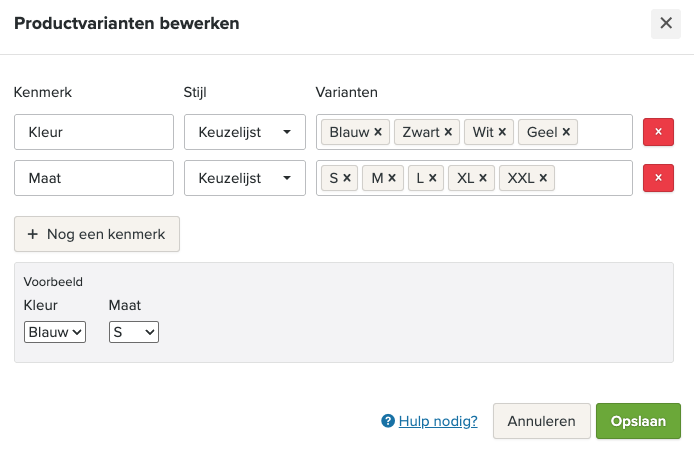
Task: Click the Kleur attribute name field
Action: [x=94, y=132]
